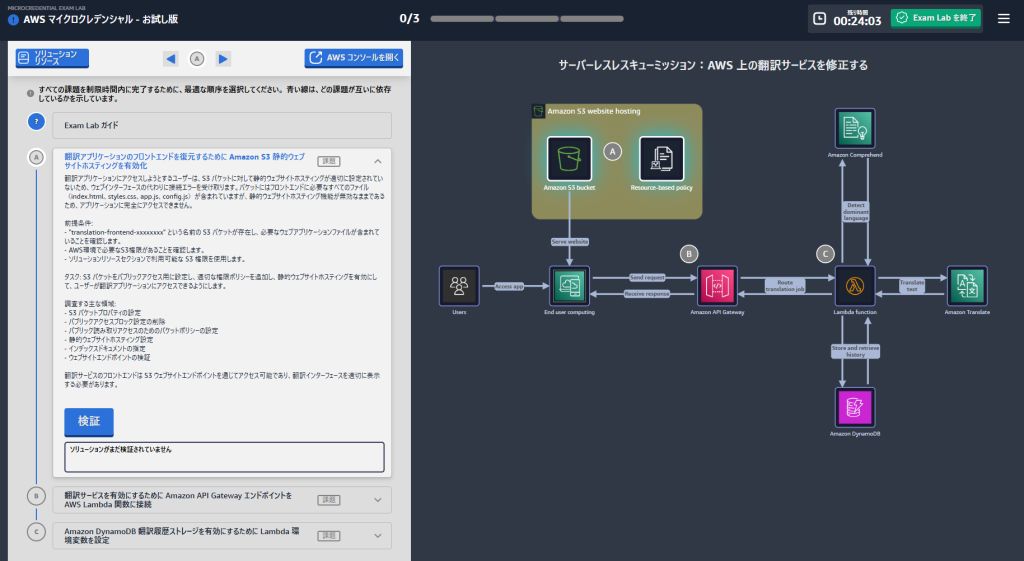Click the Users icon in diagram

click(x=459, y=285)
